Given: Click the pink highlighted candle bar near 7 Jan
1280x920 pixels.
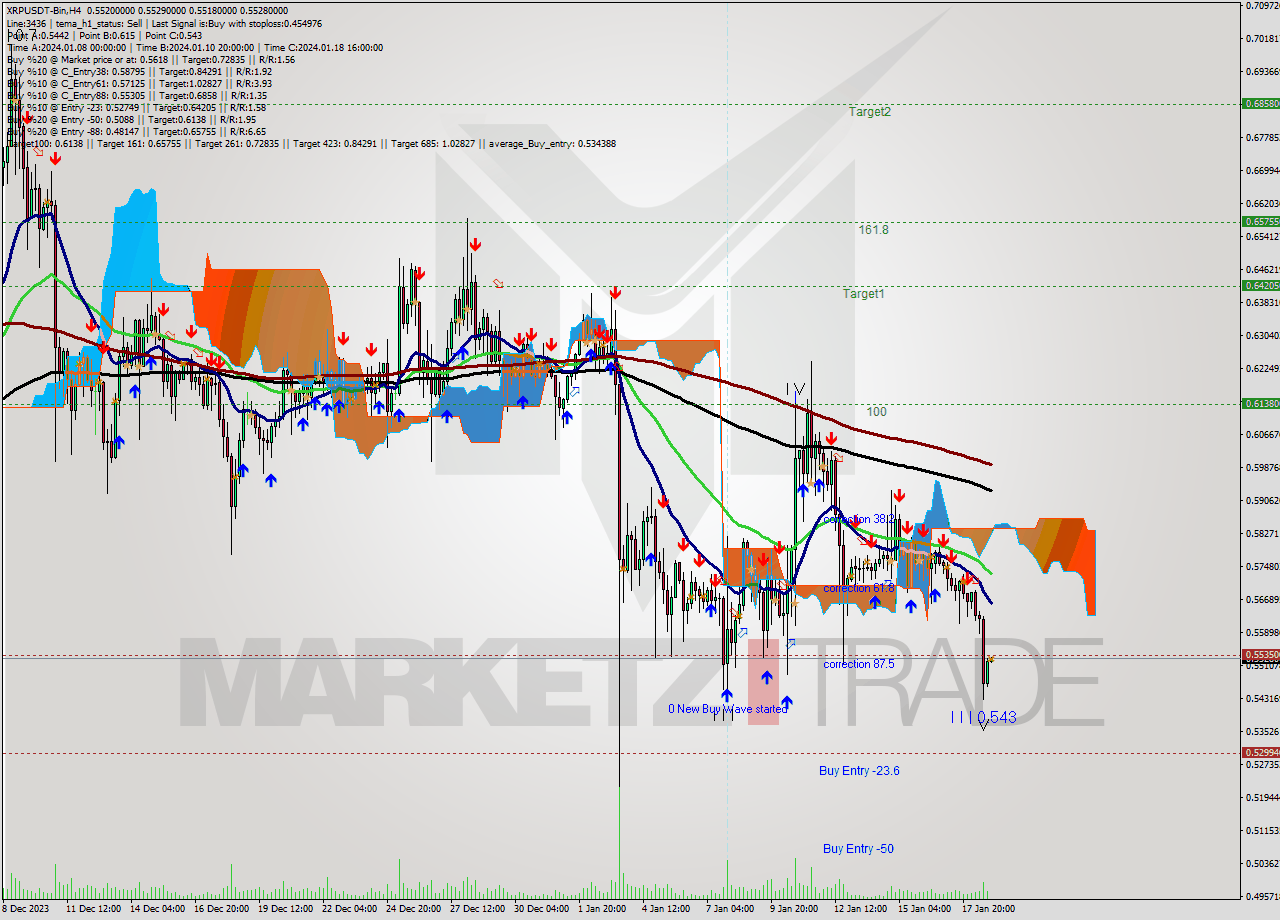Looking at the screenshot, I should 763,682.
